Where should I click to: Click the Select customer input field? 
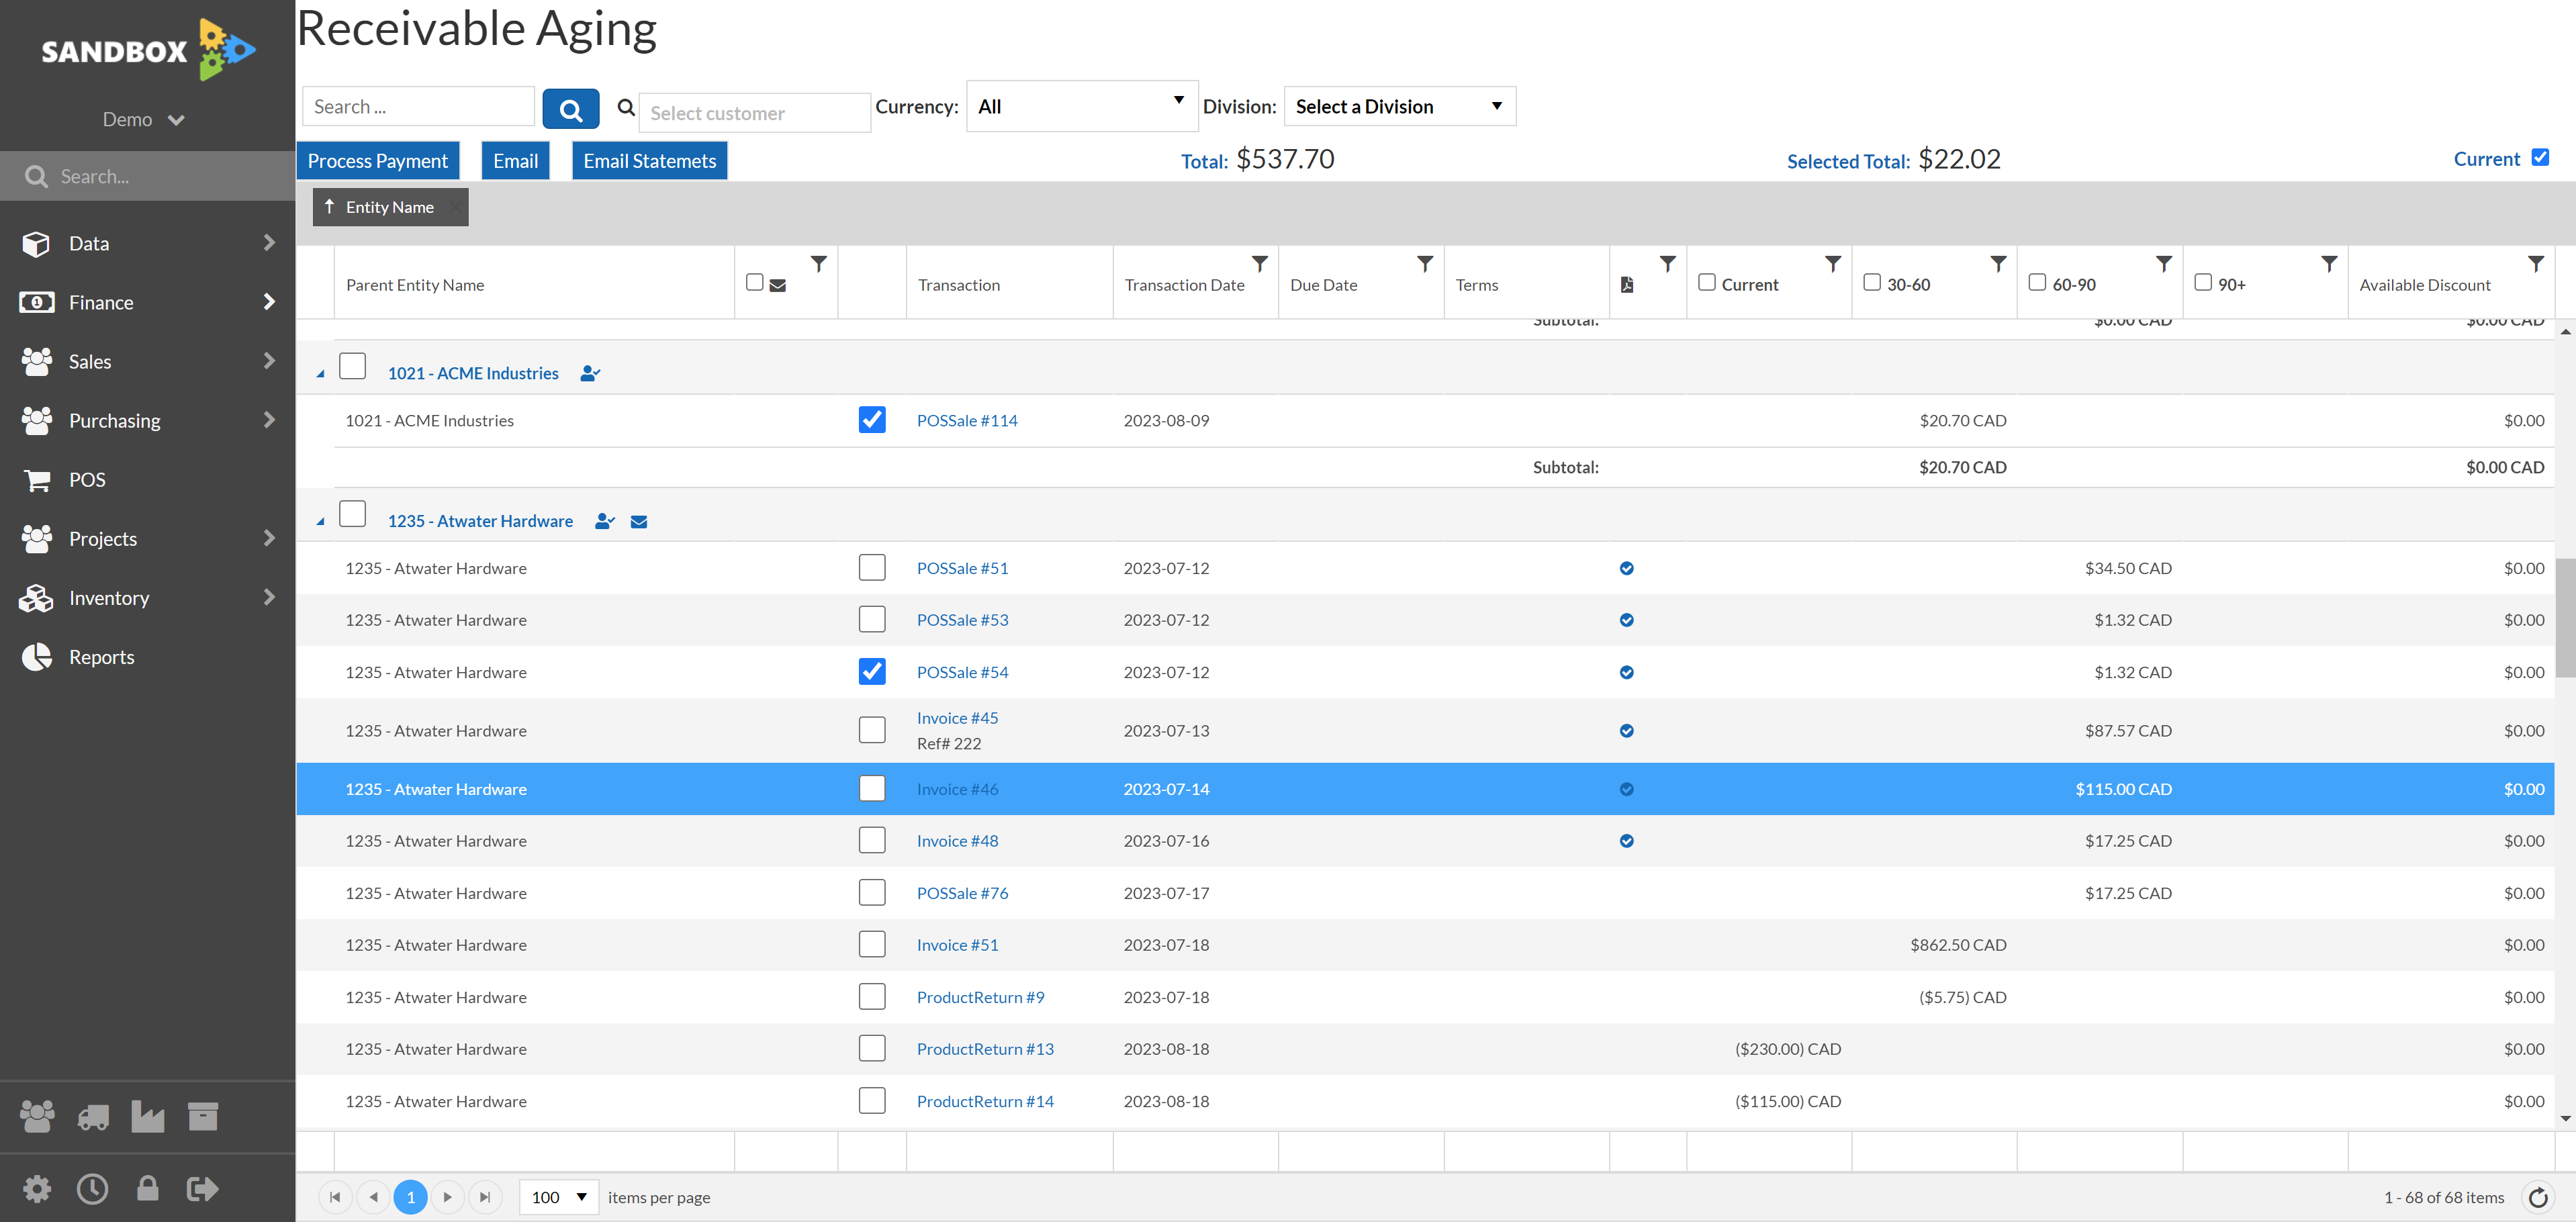[754, 113]
